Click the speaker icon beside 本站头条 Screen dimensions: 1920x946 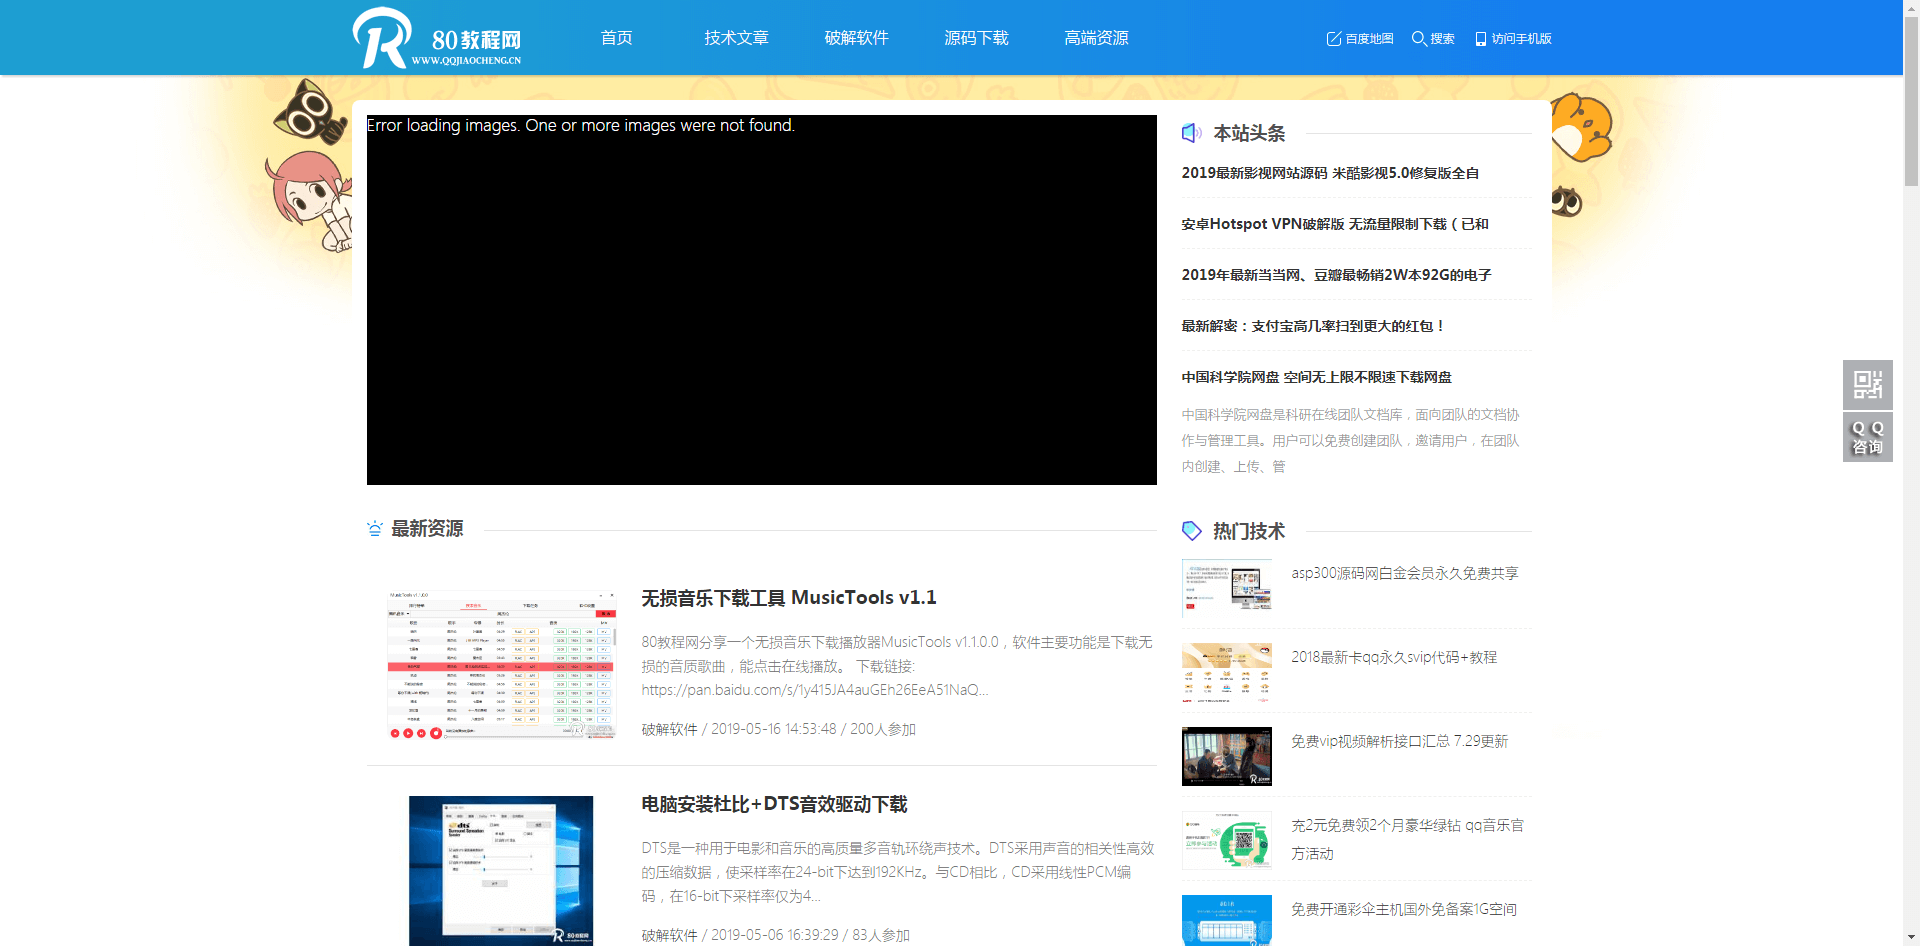(x=1191, y=133)
